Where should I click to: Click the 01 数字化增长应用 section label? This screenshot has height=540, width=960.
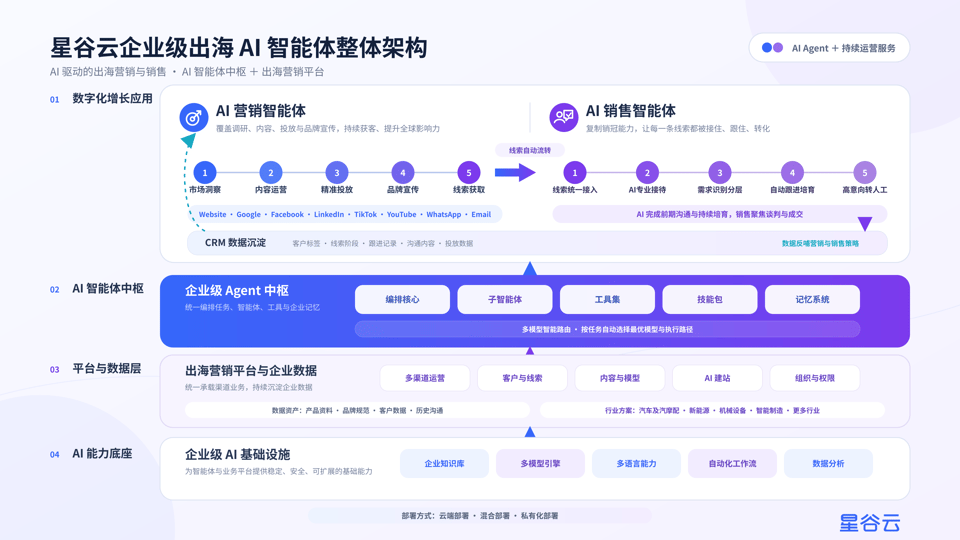[101, 99]
